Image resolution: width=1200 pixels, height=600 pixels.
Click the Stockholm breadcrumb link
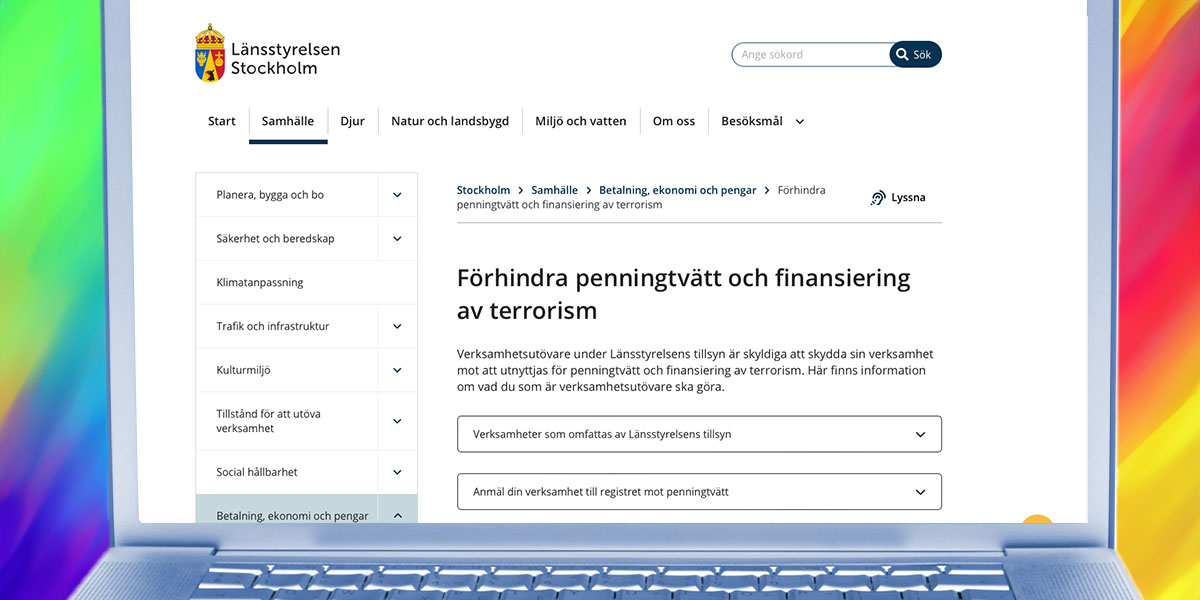pos(483,190)
